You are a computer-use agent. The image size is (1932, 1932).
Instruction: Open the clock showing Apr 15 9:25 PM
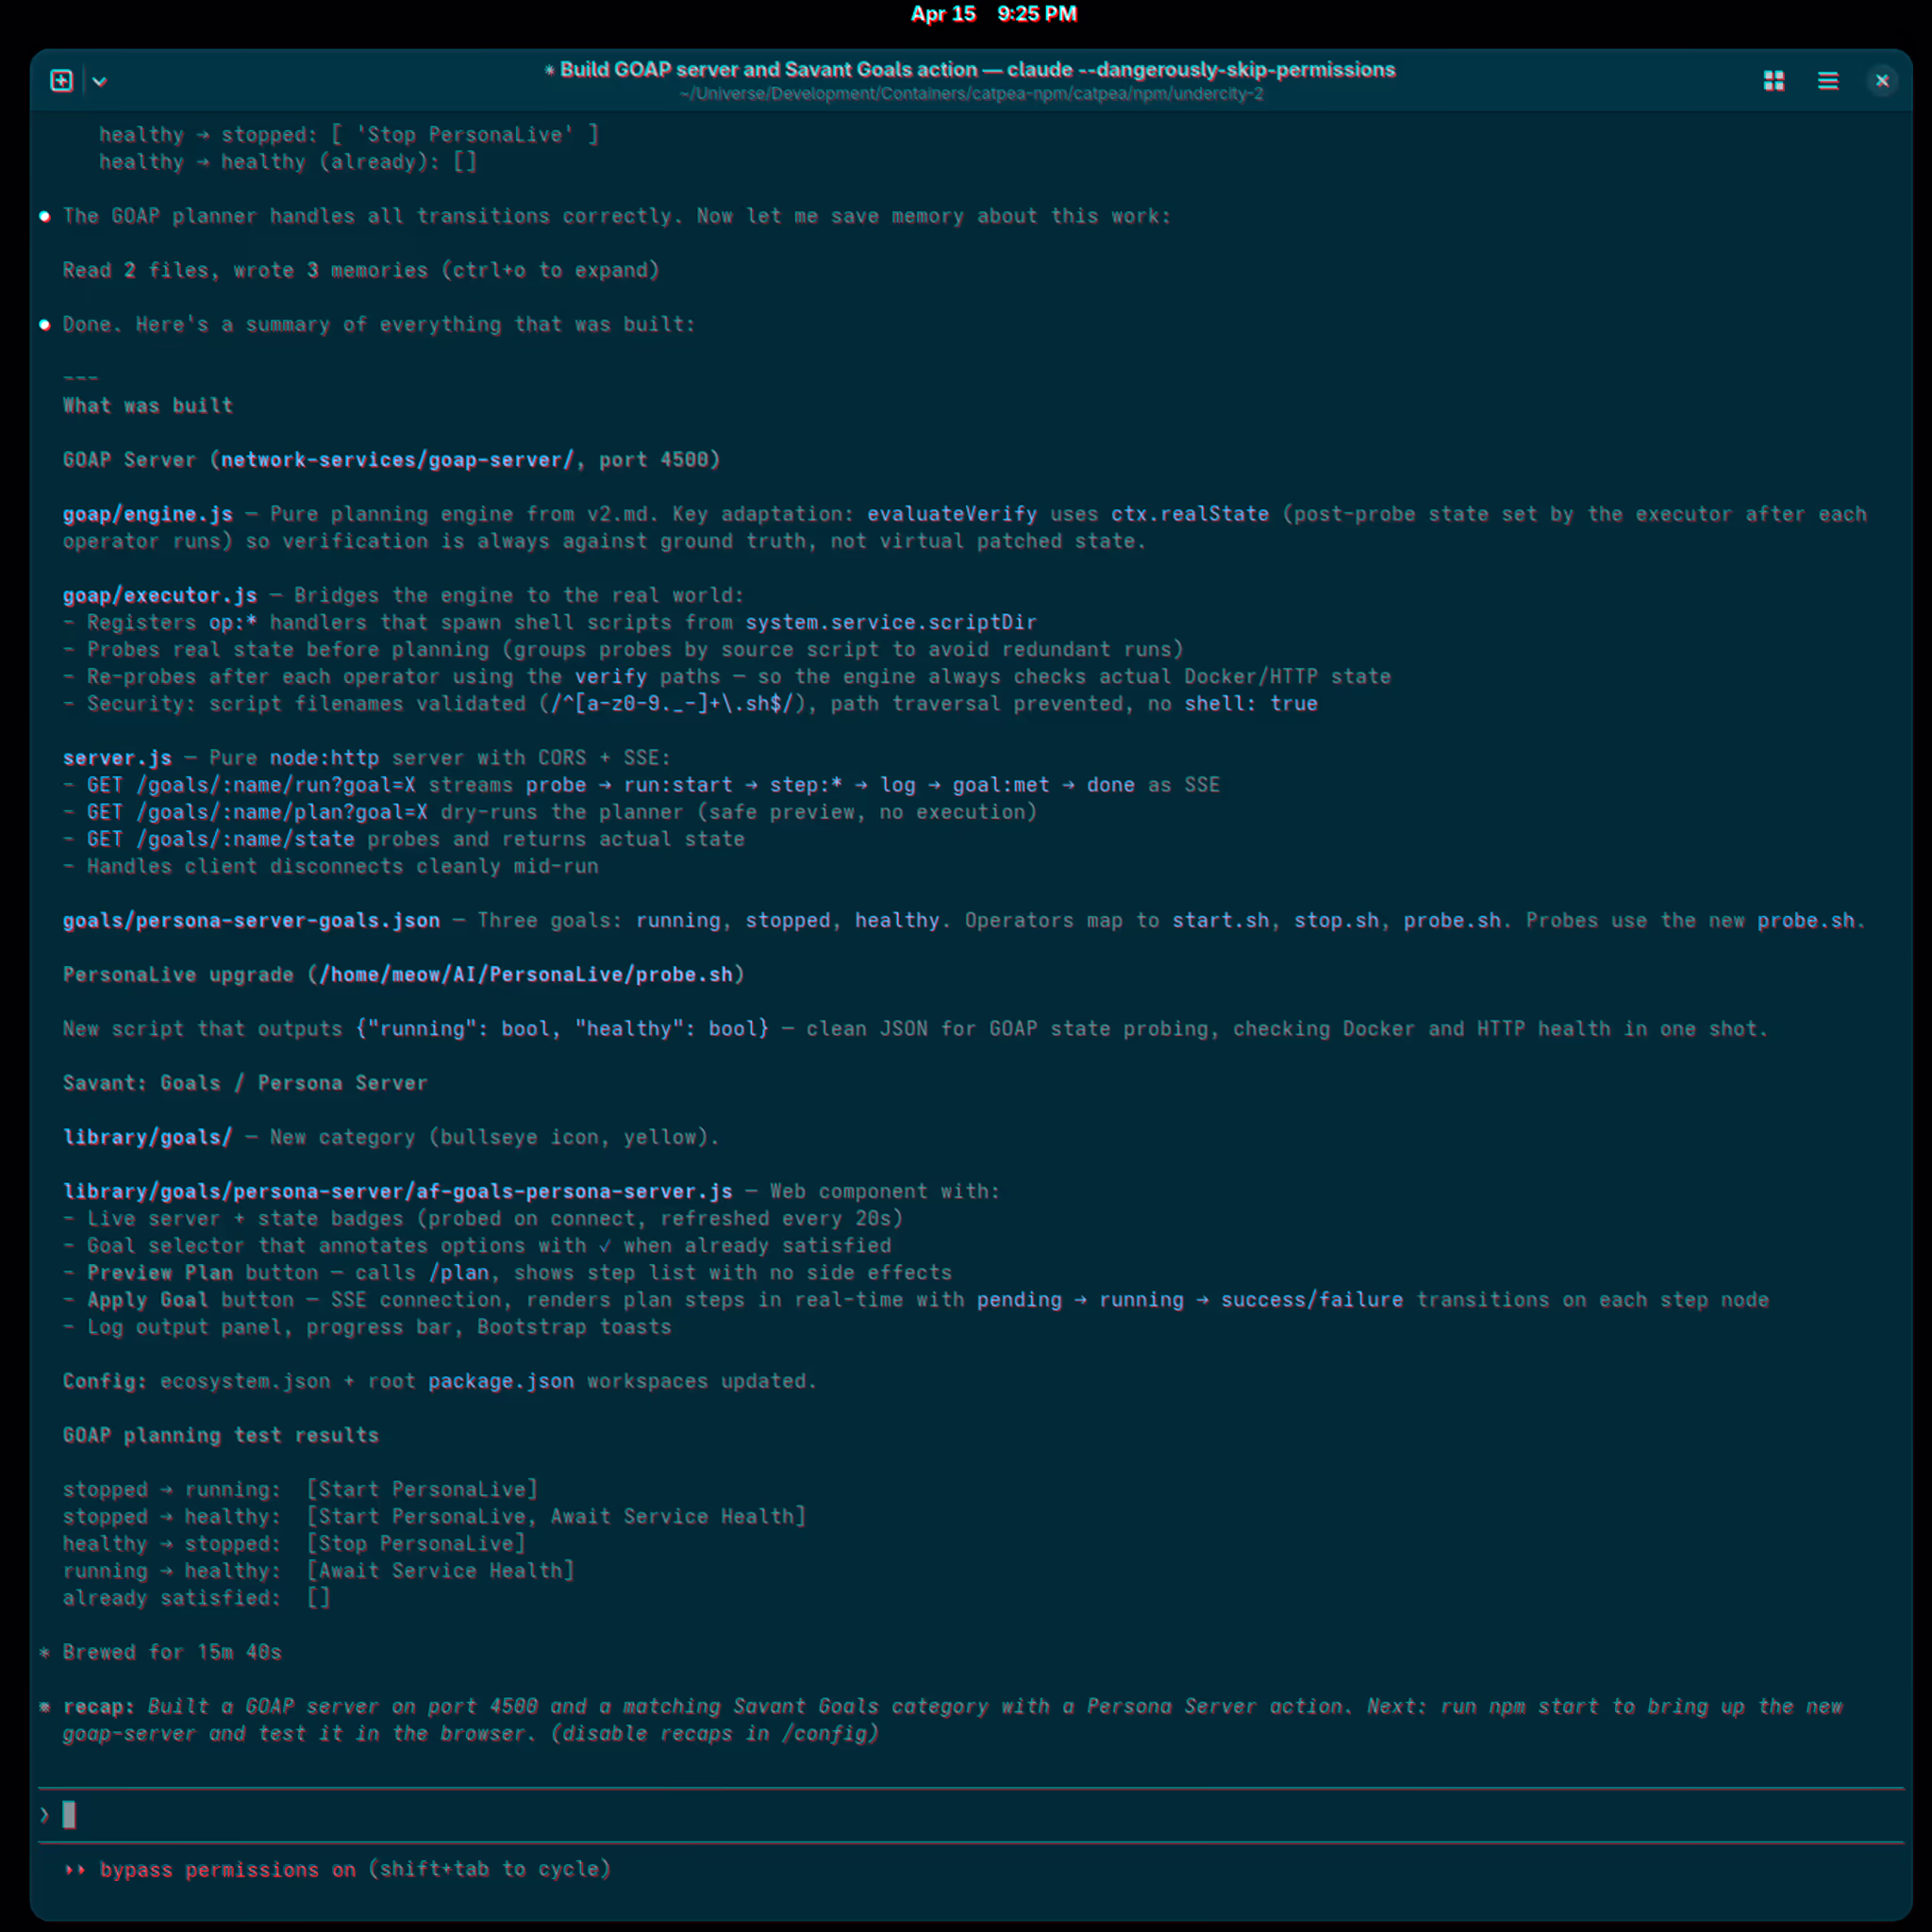click(x=992, y=14)
